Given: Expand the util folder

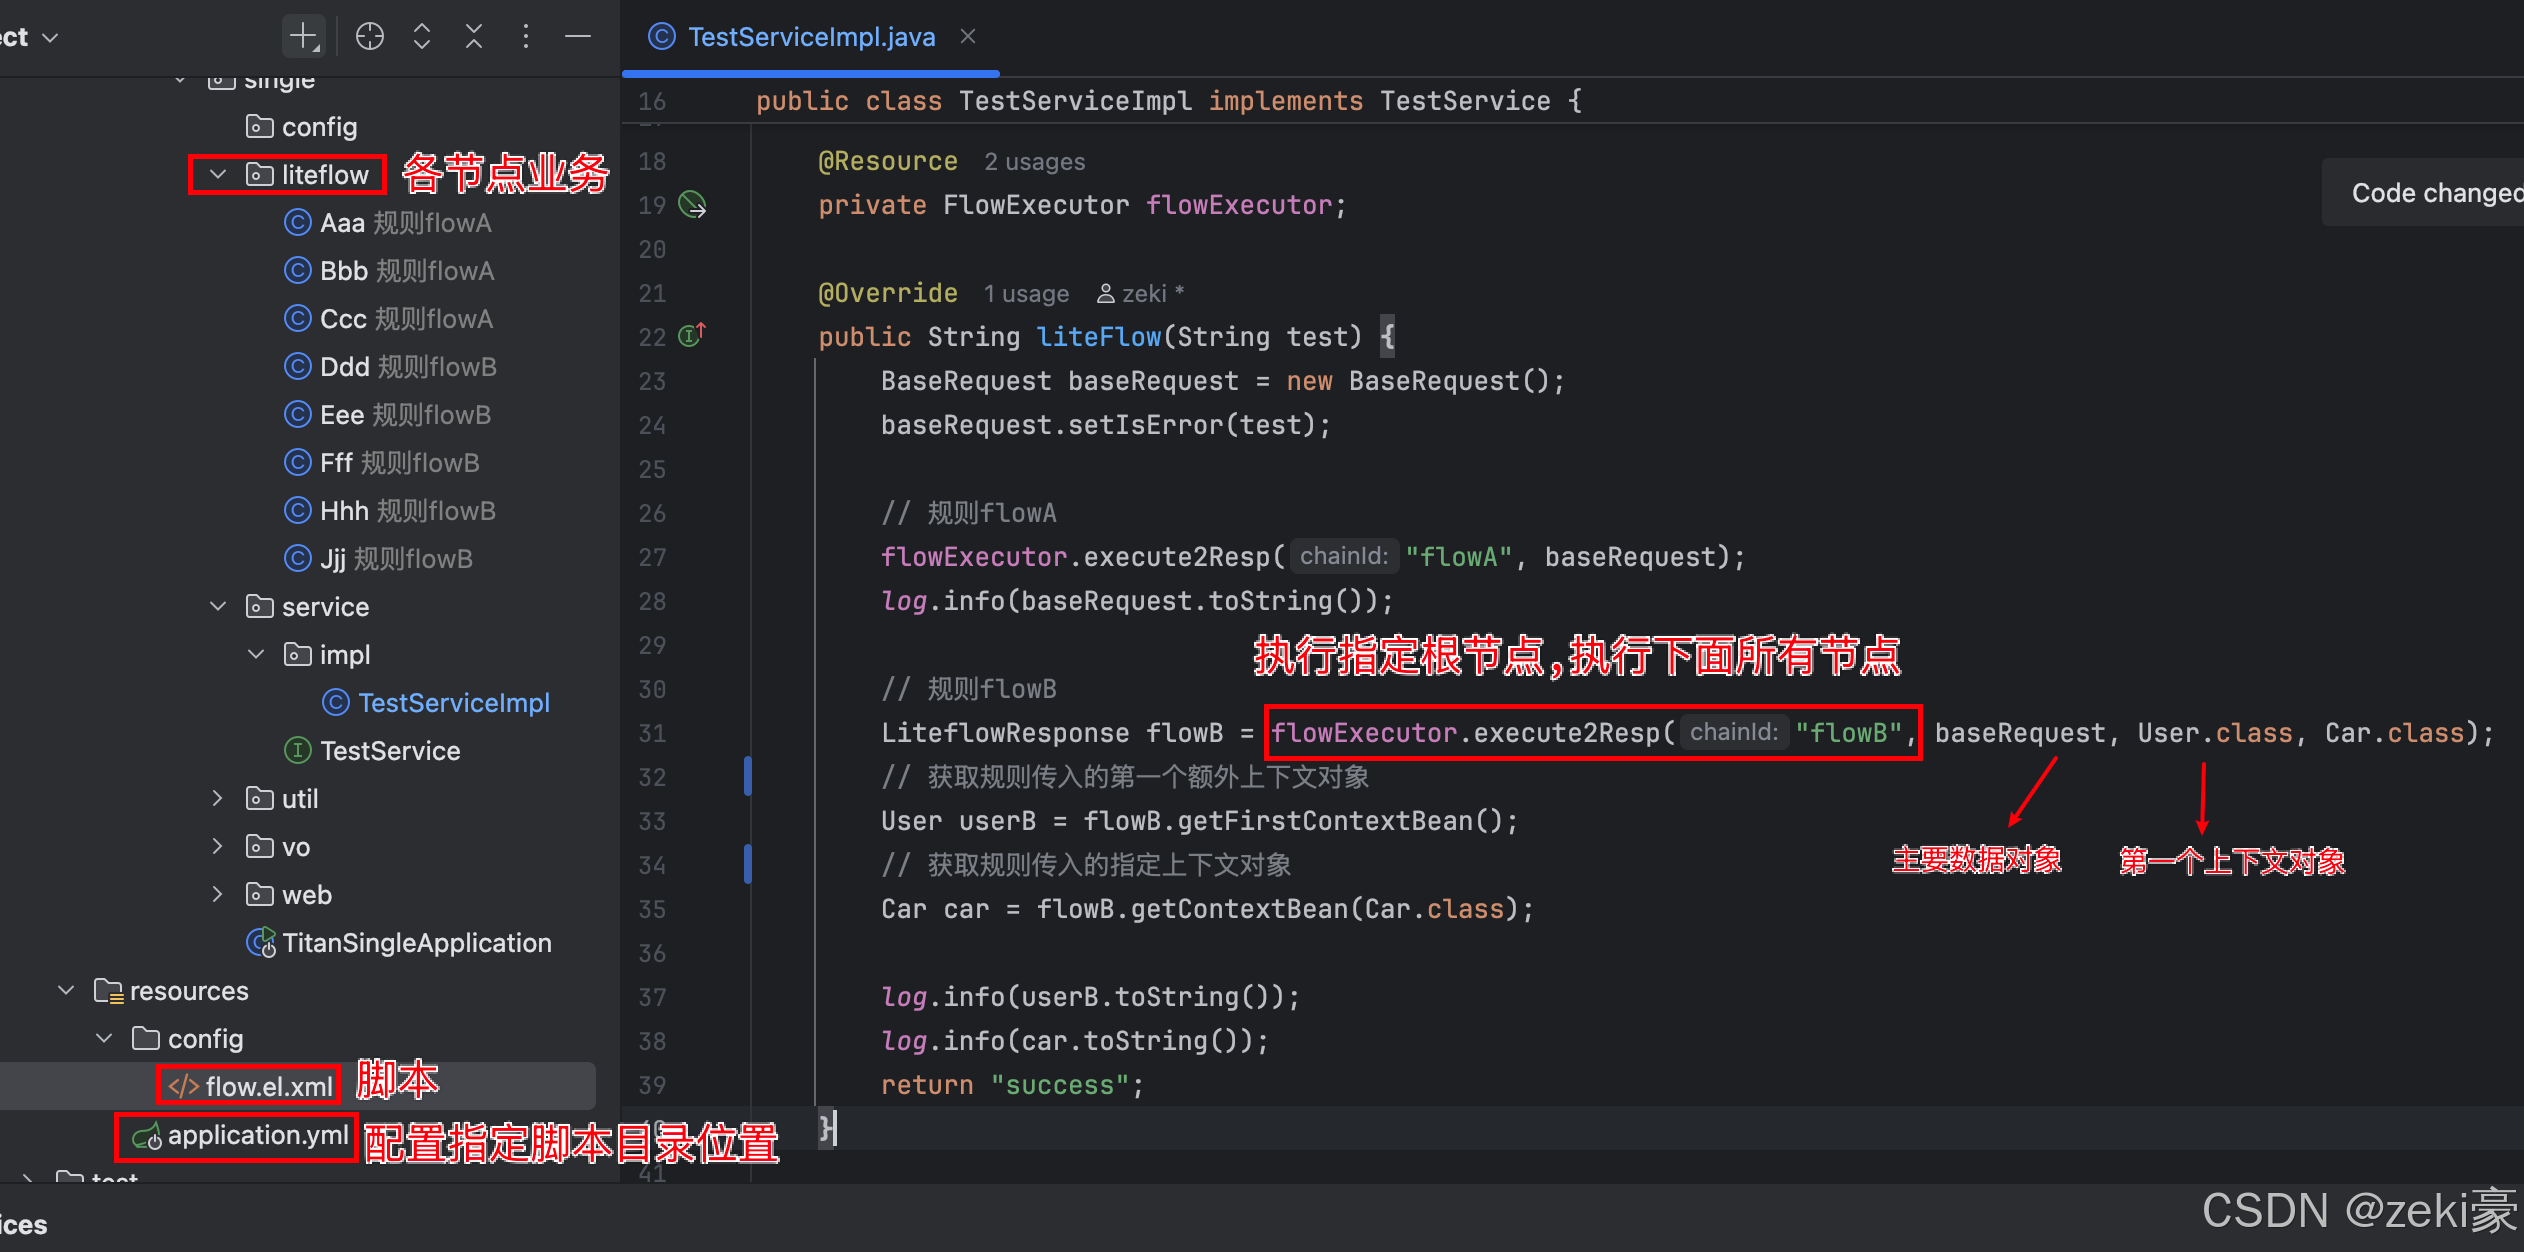Looking at the screenshot, I should tap(218, 798).
